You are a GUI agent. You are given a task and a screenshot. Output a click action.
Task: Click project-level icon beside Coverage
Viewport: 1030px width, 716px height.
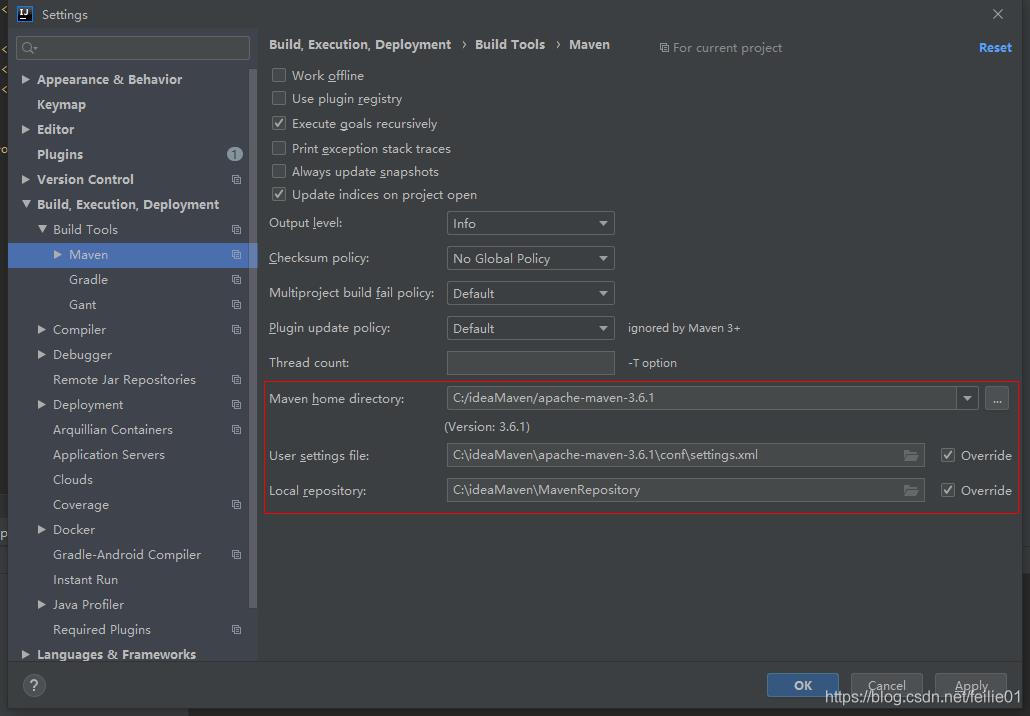pos(236,504)
